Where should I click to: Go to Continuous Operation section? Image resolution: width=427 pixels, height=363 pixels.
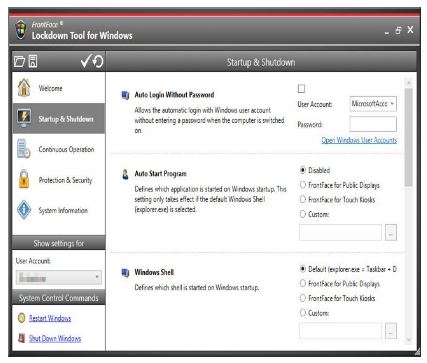pos(59,149)
